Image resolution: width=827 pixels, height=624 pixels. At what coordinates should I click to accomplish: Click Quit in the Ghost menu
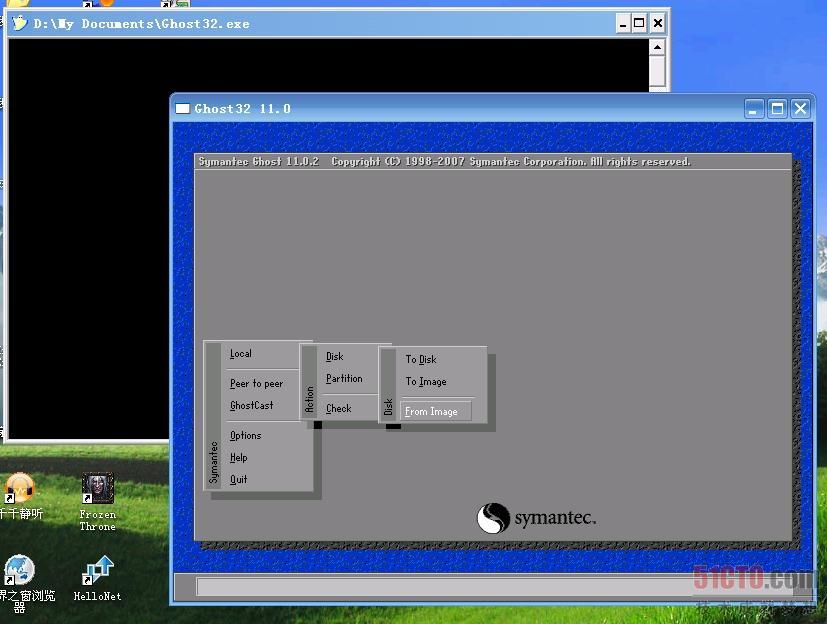click(x=238, y=479)
